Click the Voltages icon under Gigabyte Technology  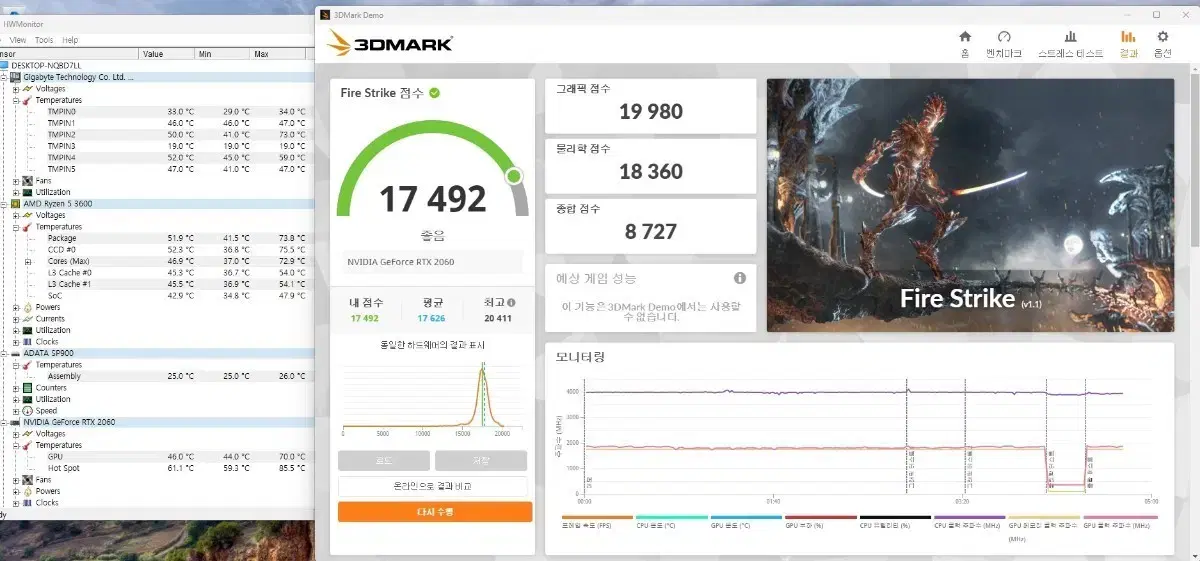(x=27, y=89)
